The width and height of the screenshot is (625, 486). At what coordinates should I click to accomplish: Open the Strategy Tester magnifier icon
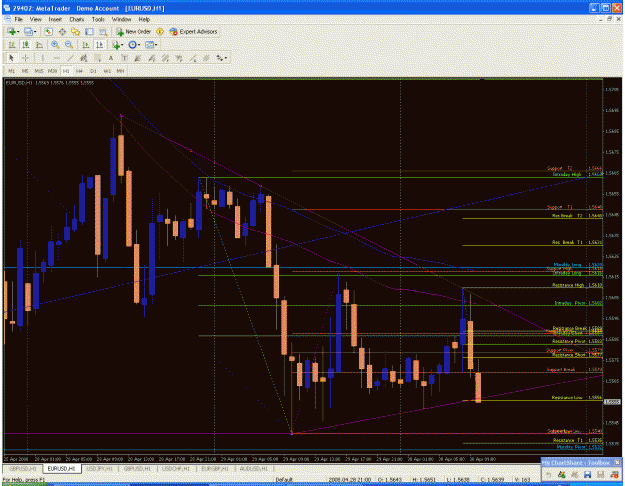(x=103, y=31)
